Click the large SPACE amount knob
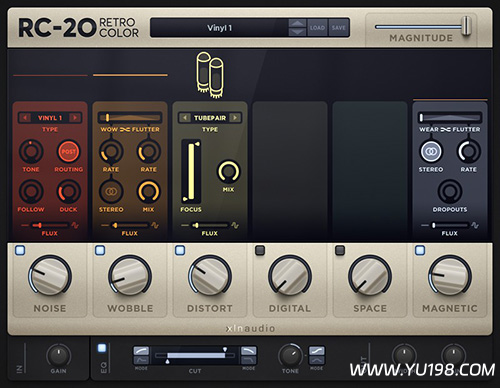Screen dimensions: 500x388 [x=370, y=276]
